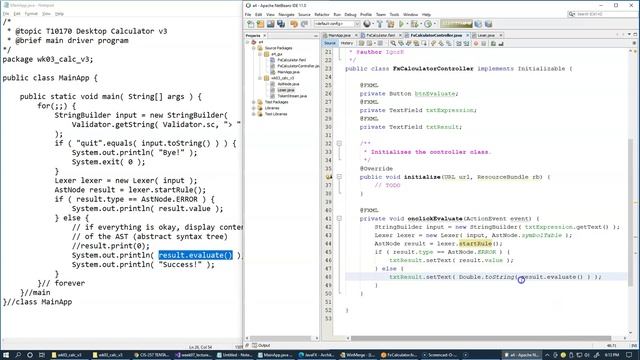This screenshot has width=640, height=360.
Task: Minimize the Projects panel
Action: point(316,36)
